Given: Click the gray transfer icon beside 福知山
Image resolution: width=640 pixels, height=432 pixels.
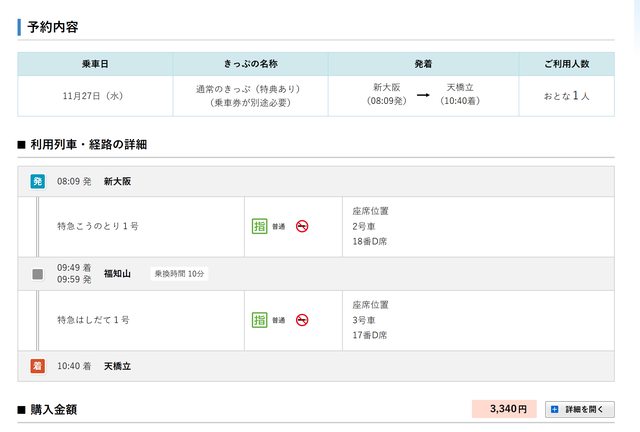Looking at the screenshot, I should click(x=38, y=274).
